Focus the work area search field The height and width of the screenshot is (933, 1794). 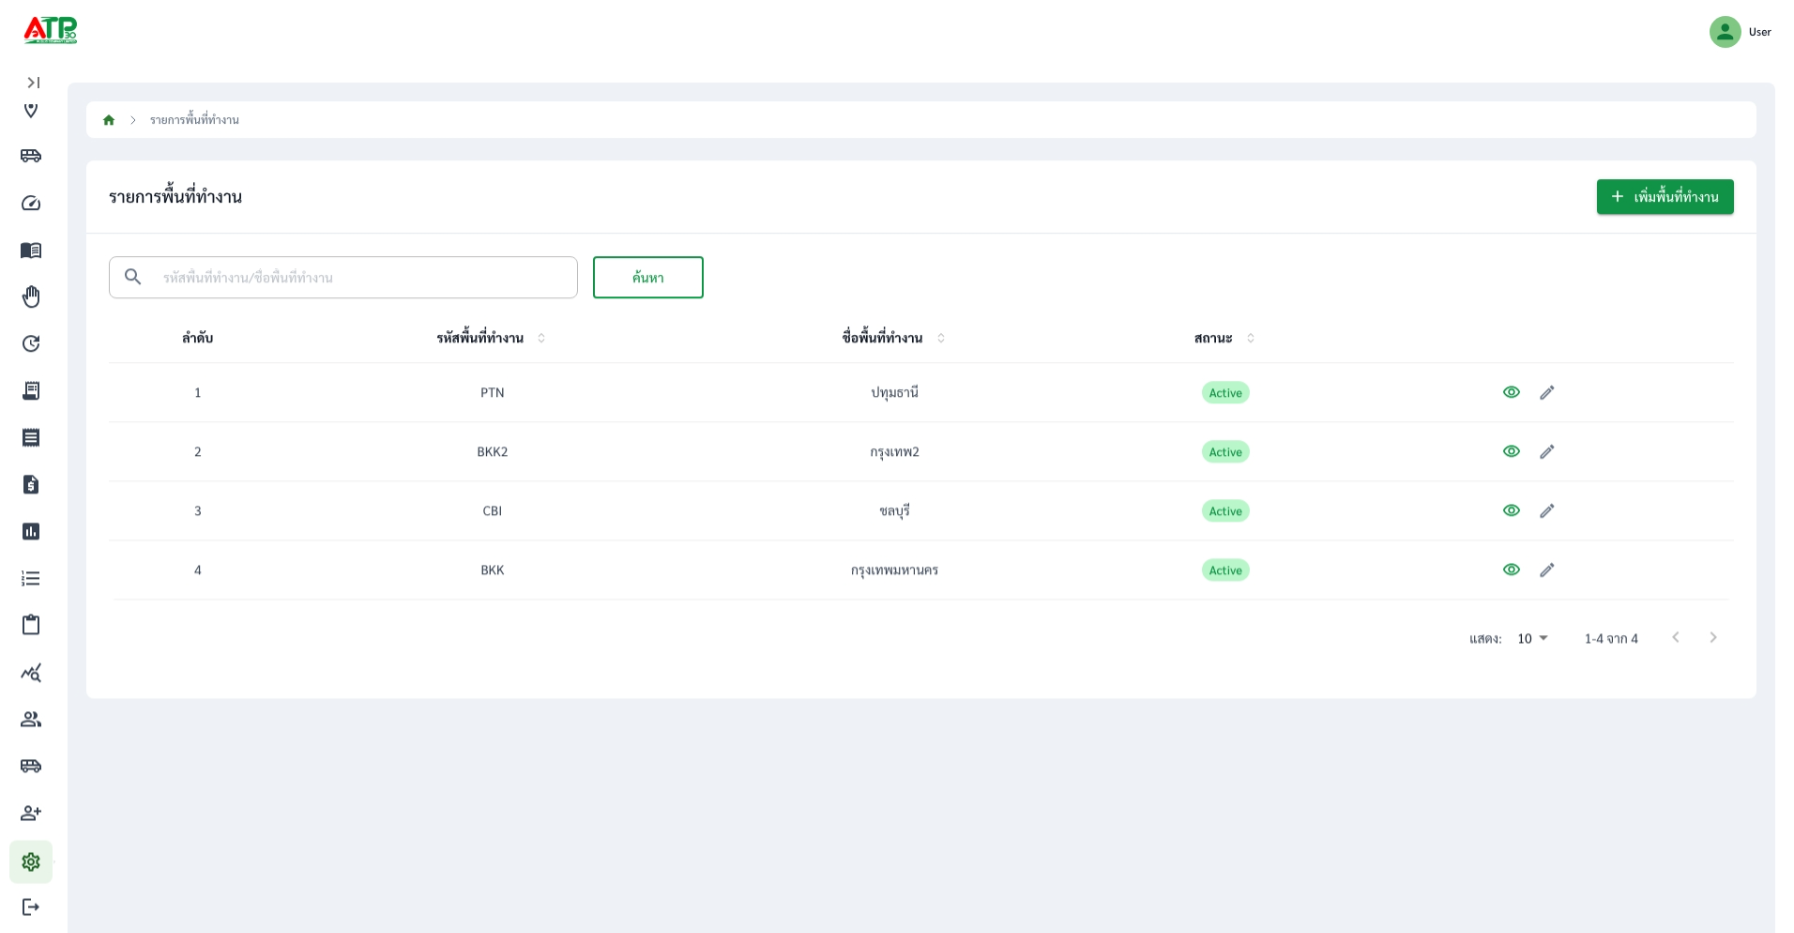pyautogui.click(x=343, y=277)
